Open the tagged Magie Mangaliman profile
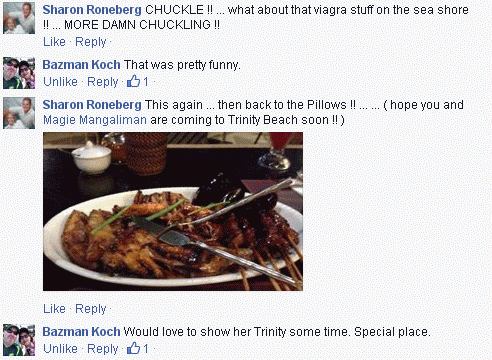This screenshot has width=492, height=360. point(95,120)
